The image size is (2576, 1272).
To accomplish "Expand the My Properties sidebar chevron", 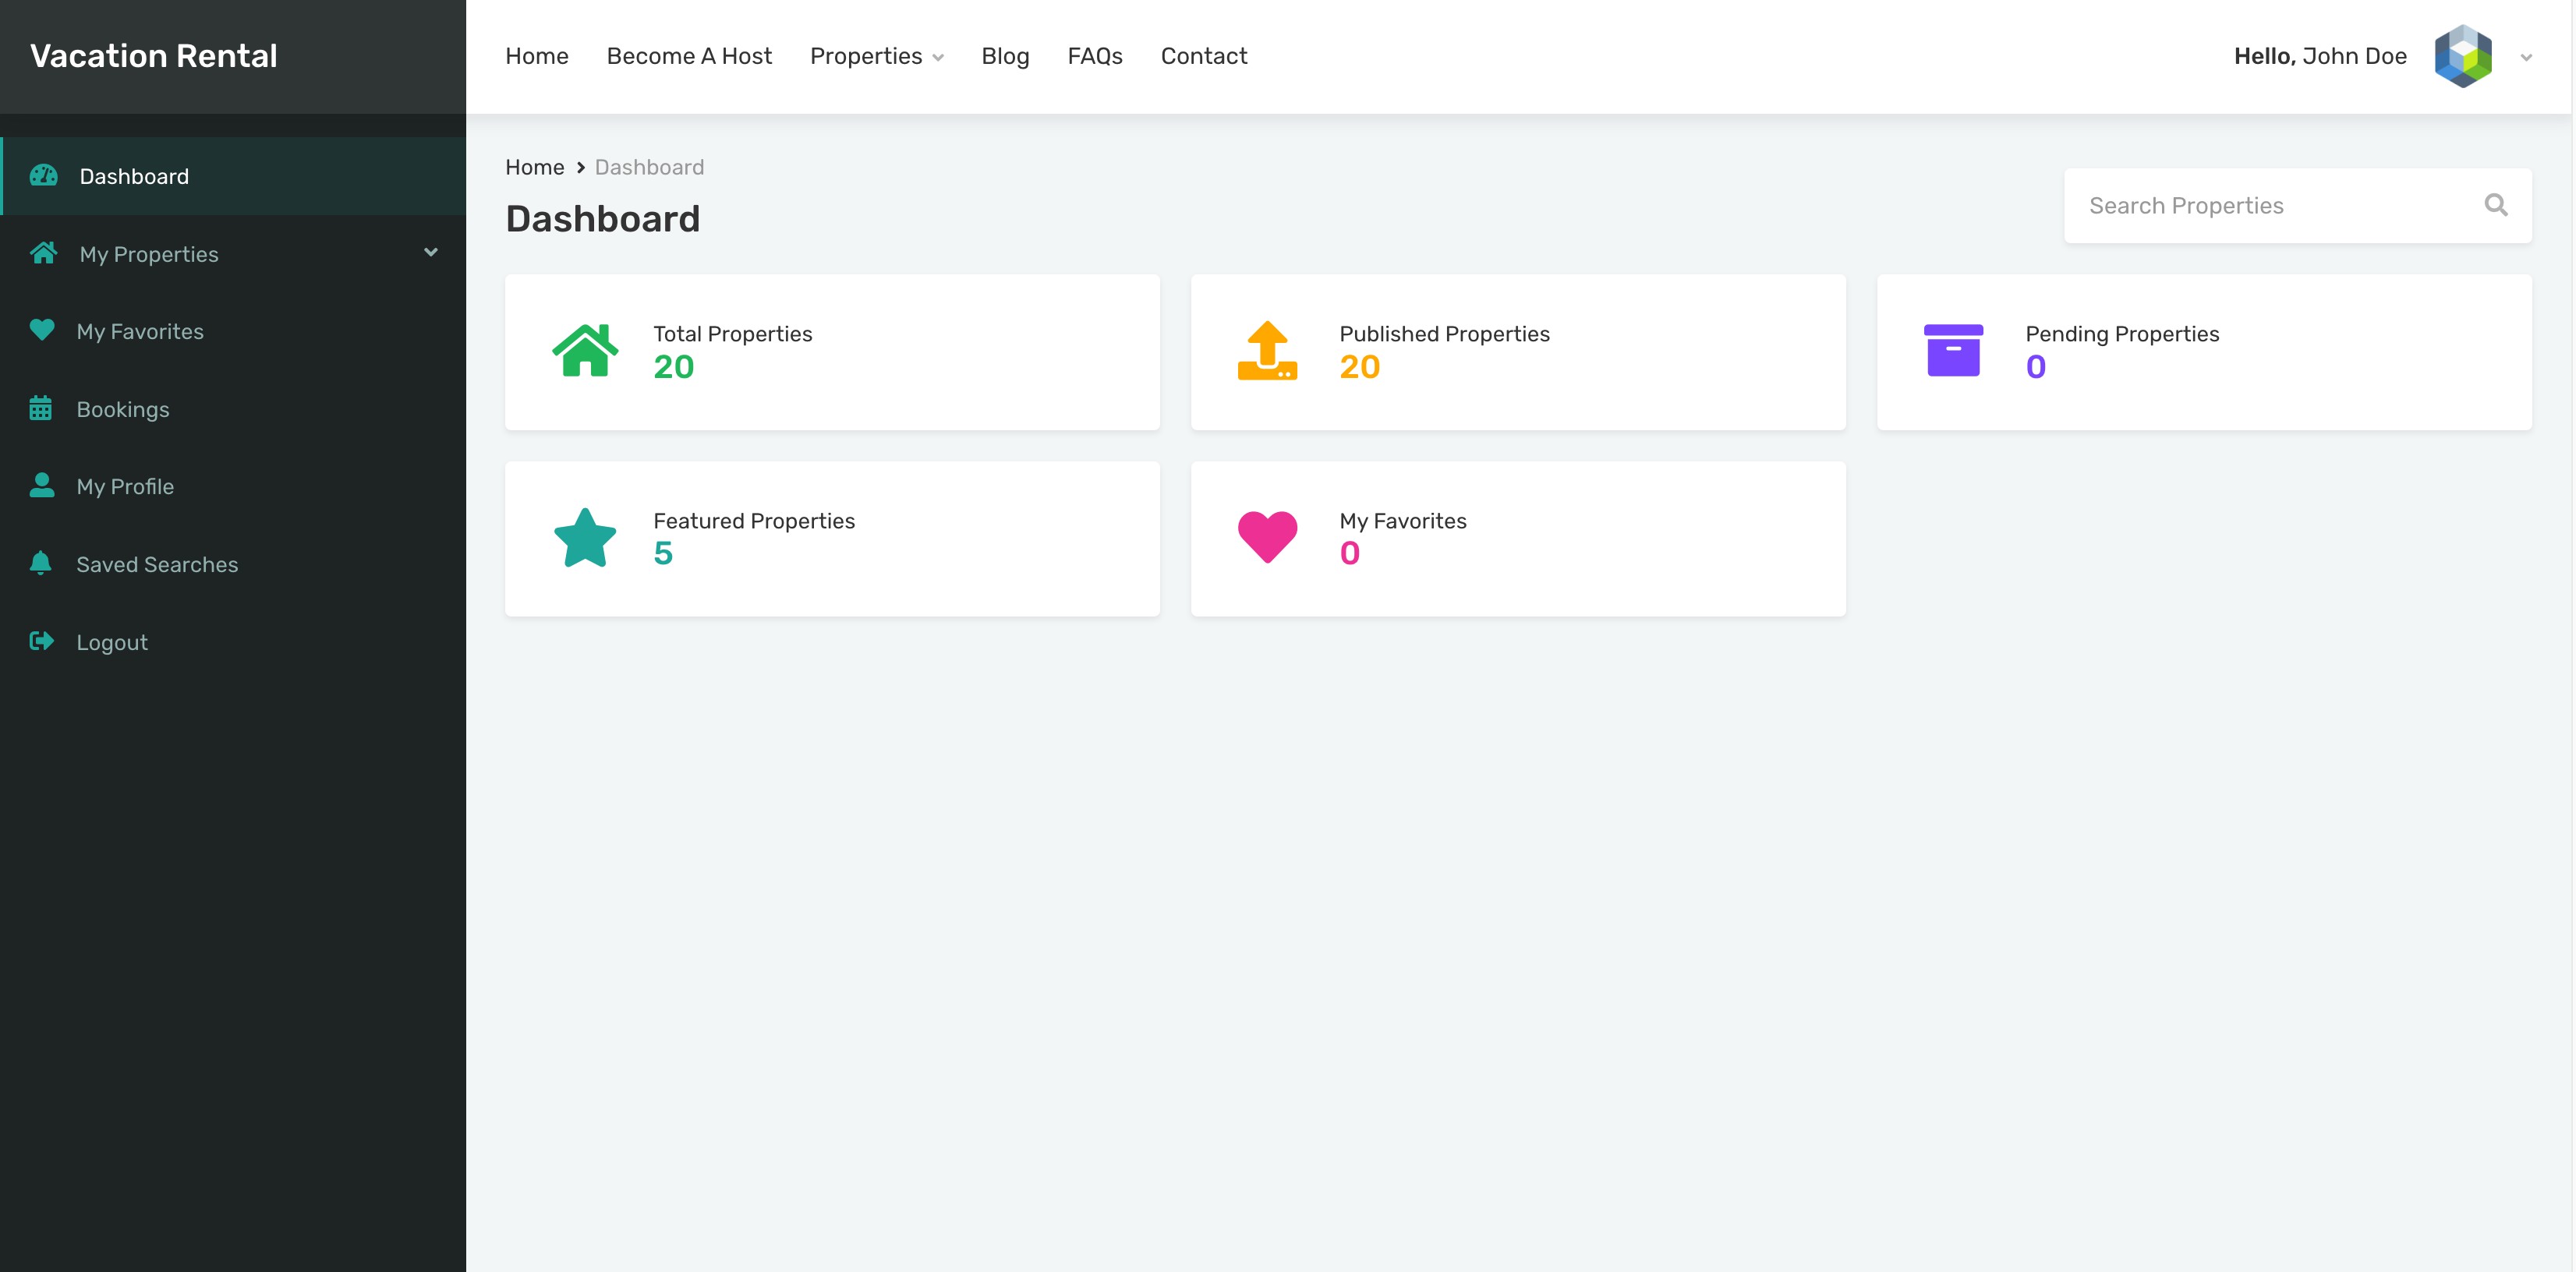I will click(431, 252).
